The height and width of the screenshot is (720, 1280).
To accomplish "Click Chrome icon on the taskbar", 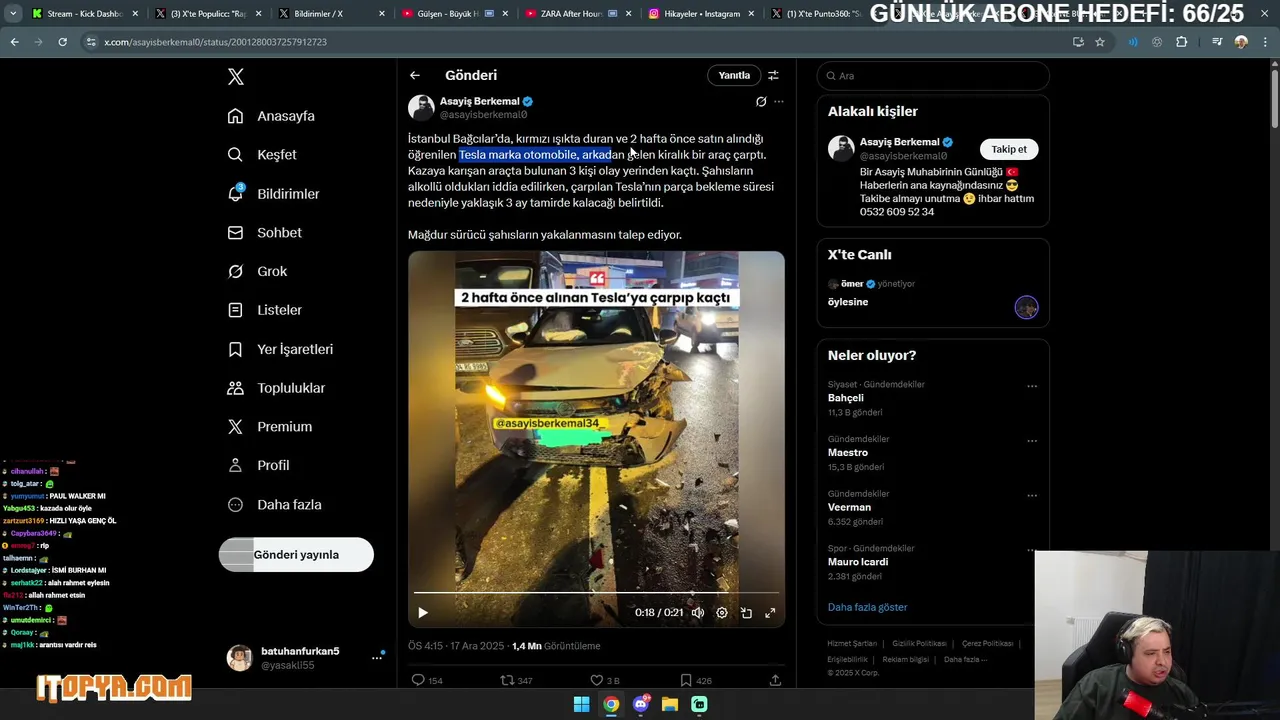I will pos(611,704).
